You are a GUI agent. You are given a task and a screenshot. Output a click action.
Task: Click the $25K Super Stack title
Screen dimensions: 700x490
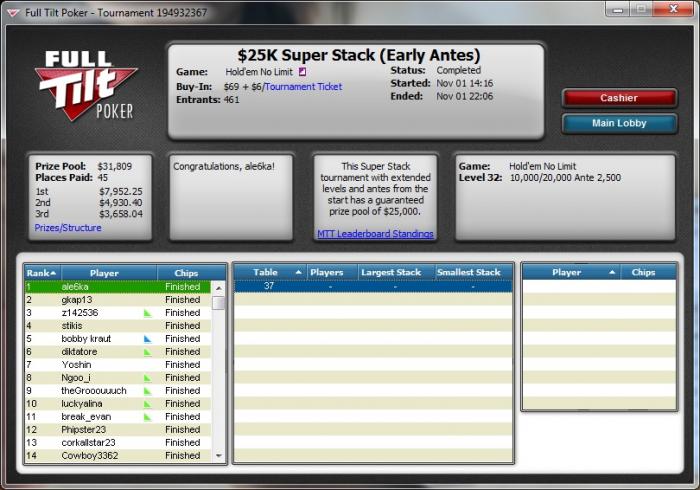pyautogui.click(x=358, y=55)
